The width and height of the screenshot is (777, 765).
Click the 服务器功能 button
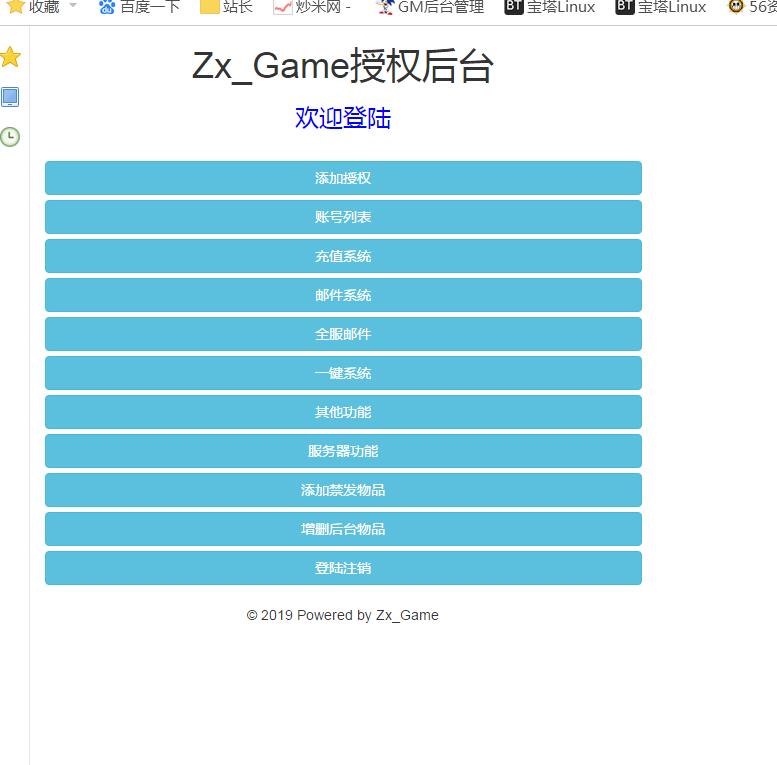[x=343, y=451]
